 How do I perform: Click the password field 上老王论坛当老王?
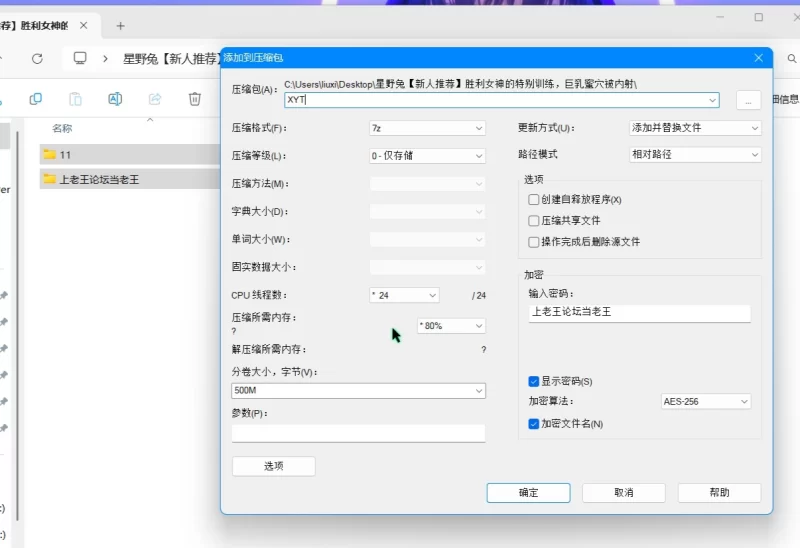point(639,313)
